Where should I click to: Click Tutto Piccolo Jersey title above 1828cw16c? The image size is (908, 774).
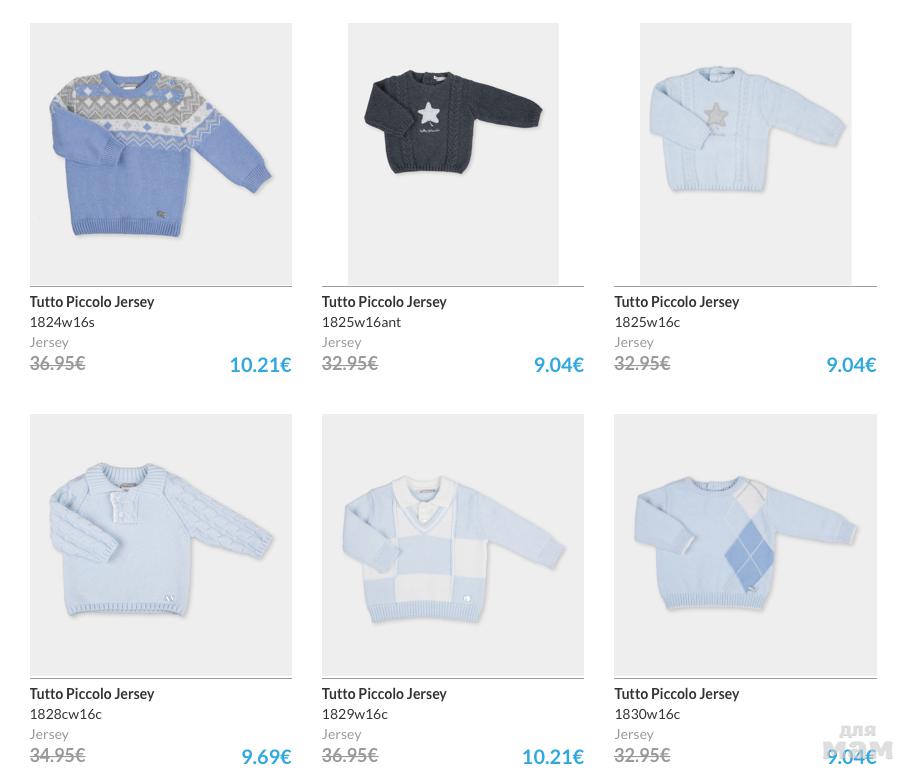pyautogui.click(x=92, y=693)
